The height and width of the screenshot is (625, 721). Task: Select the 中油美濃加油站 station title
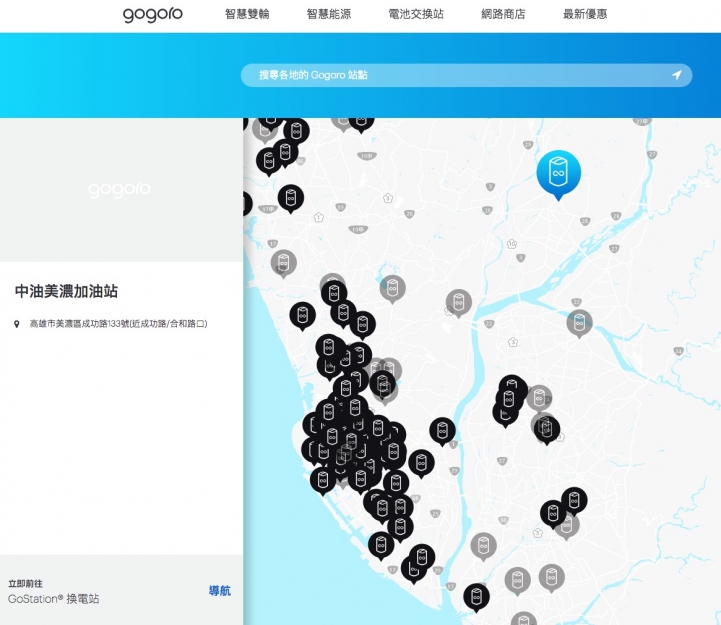[66, 291]
